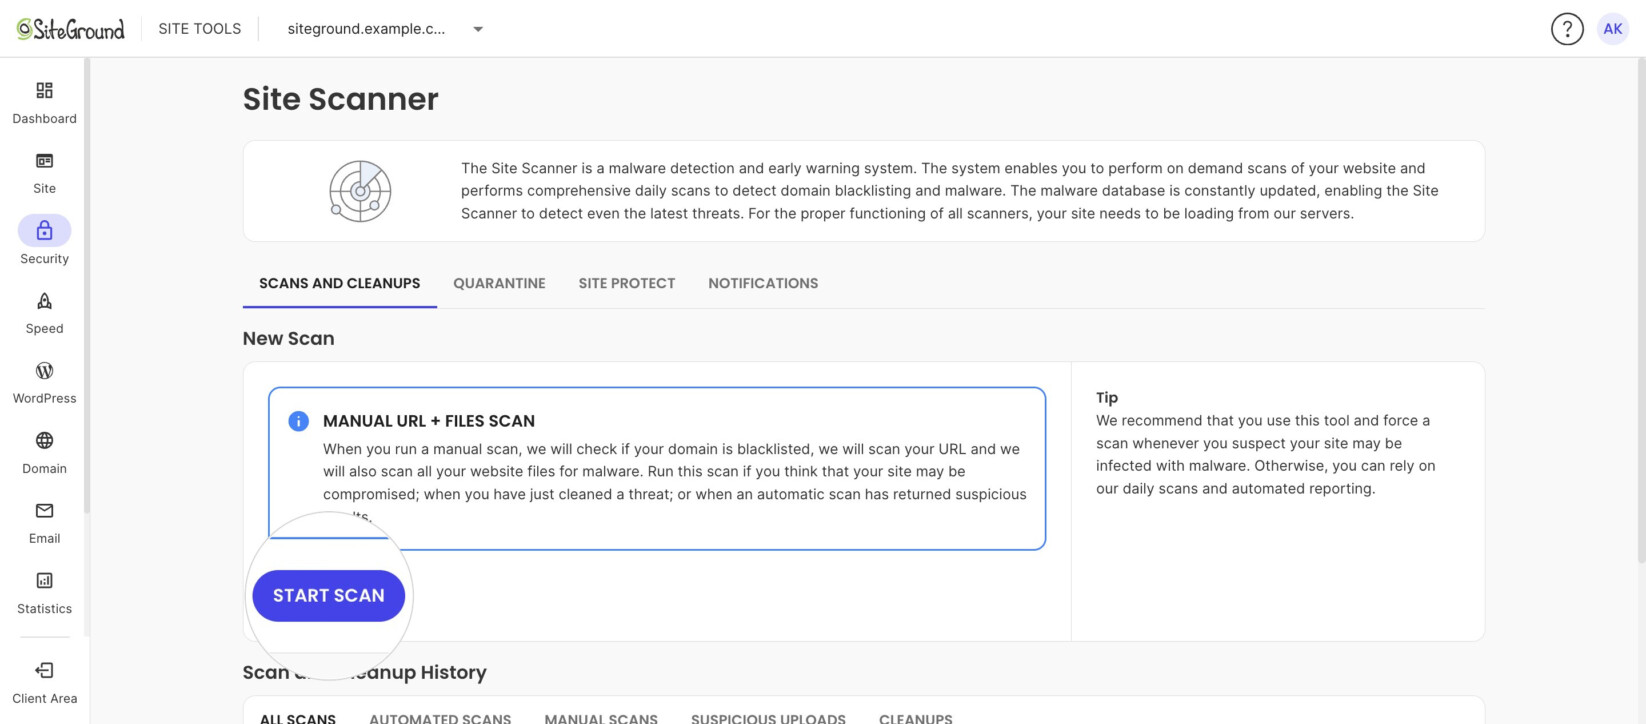Switch to the Quarantine tab
The height and width of the screenshot is (724, 1646).
pyautogui.click(x=499, y=283)
